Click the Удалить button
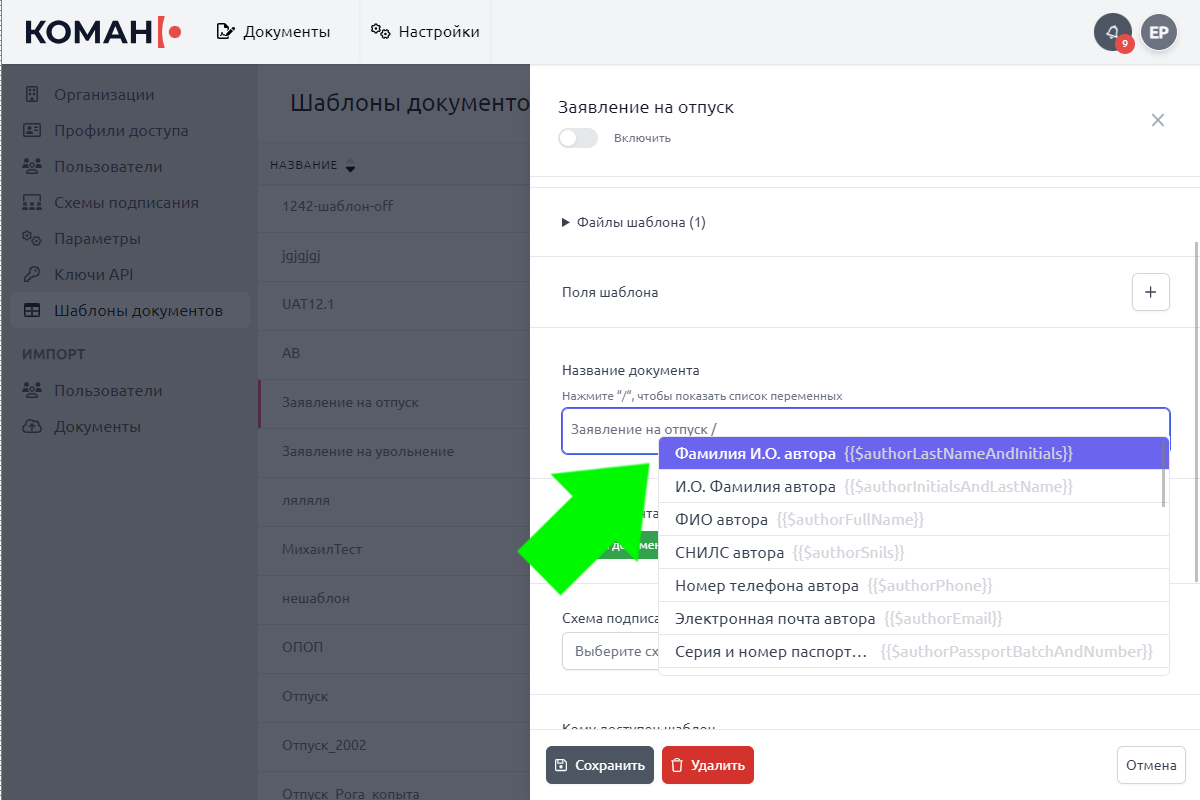The image size is (1200, 800). pyautogui.click(x=708, y=765)
